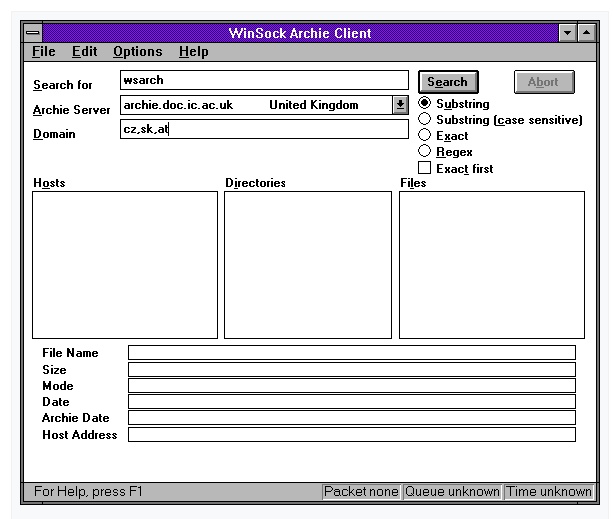The image size is (613, 519).
Task: Select the Regex radio button
Action: (424, 151)
